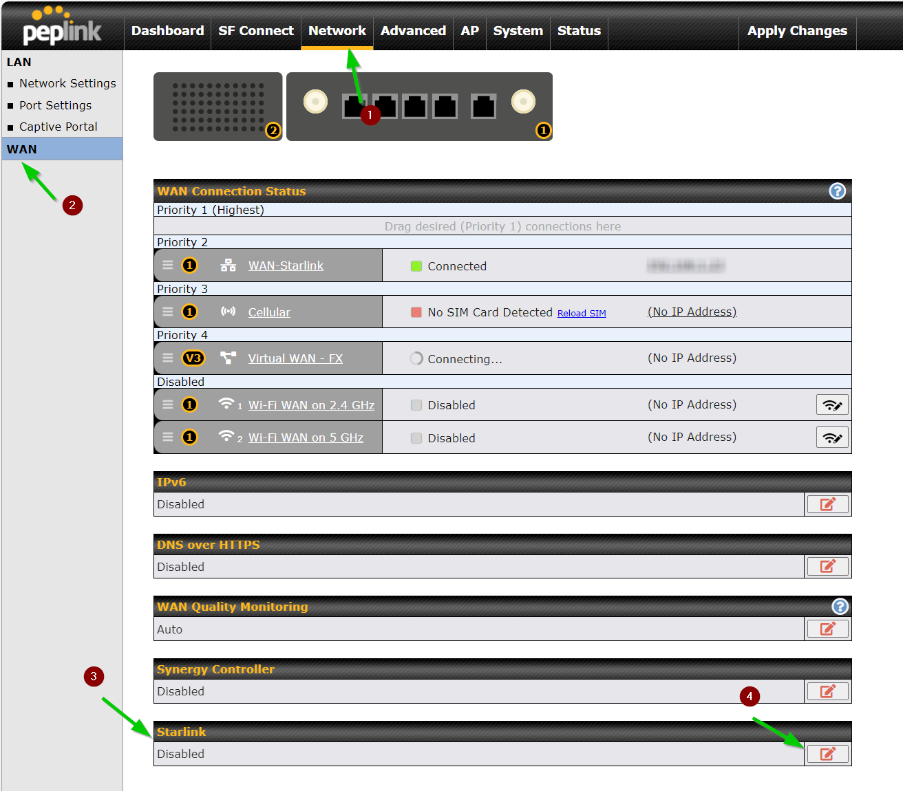Click Cellular (No IP Address) link
This screenshot has width=903, height=791.
point(692,311)
